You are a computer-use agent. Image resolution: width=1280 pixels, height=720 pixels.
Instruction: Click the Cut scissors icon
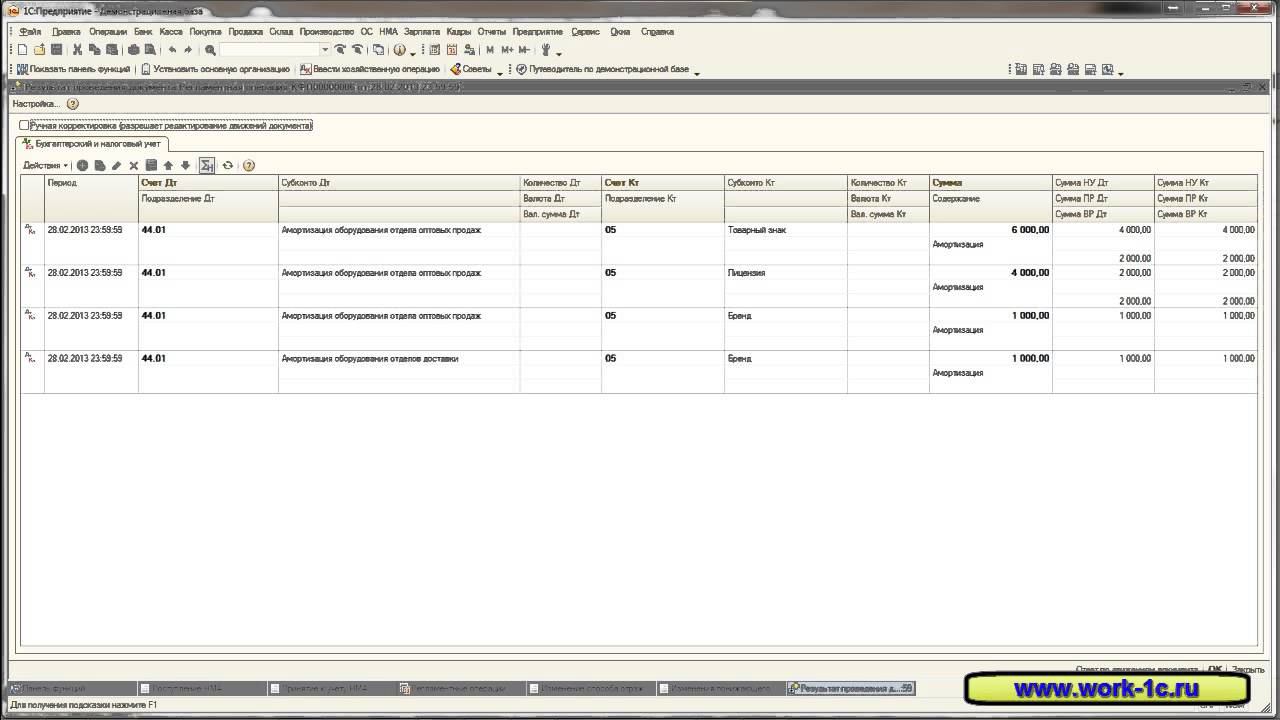[78, 50]
